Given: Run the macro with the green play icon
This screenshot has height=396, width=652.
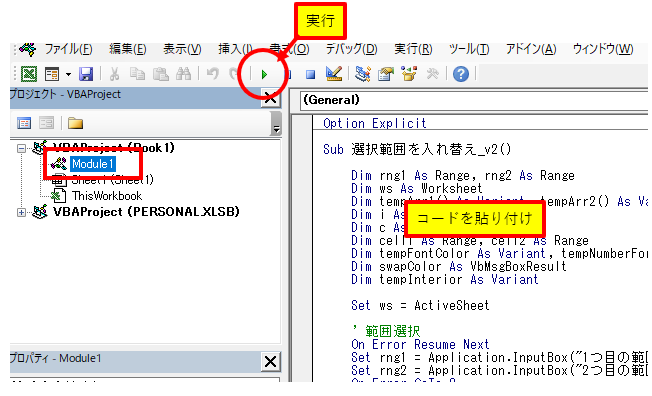Looking at the screenshot, I should pos(264,75).
